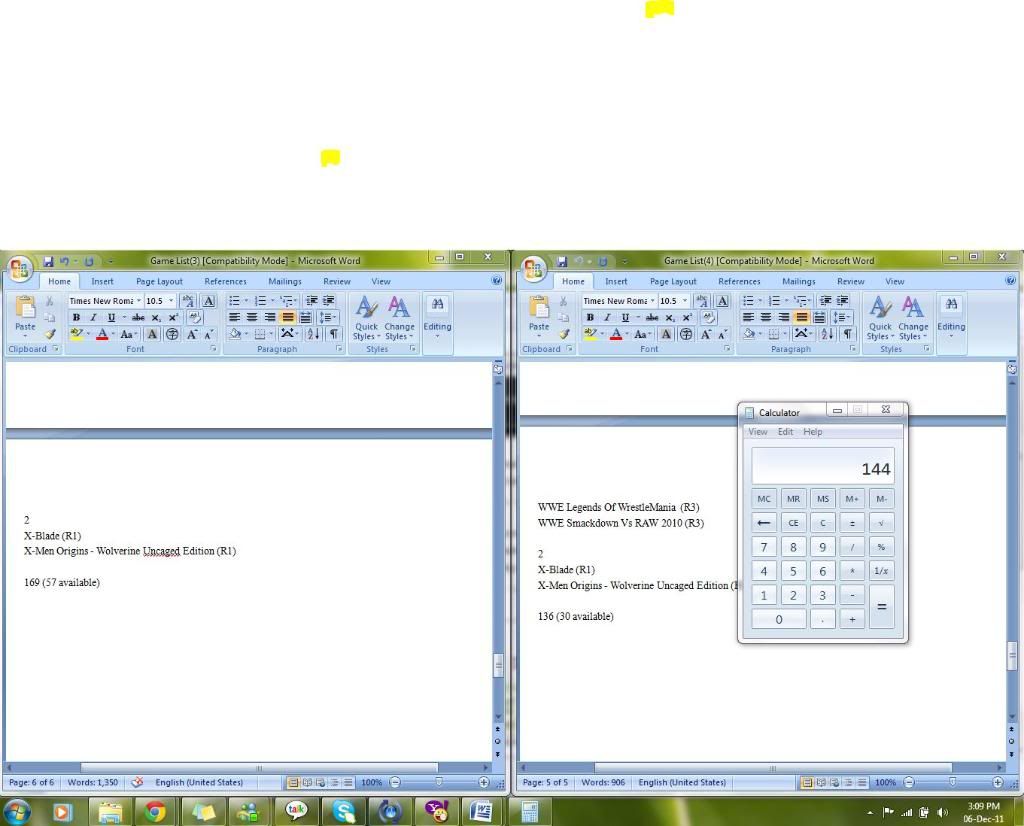1024x826 pixels.
Task: Toggle Show/Hide paragraph marks in Game List(3)
Action: (334, 334)
